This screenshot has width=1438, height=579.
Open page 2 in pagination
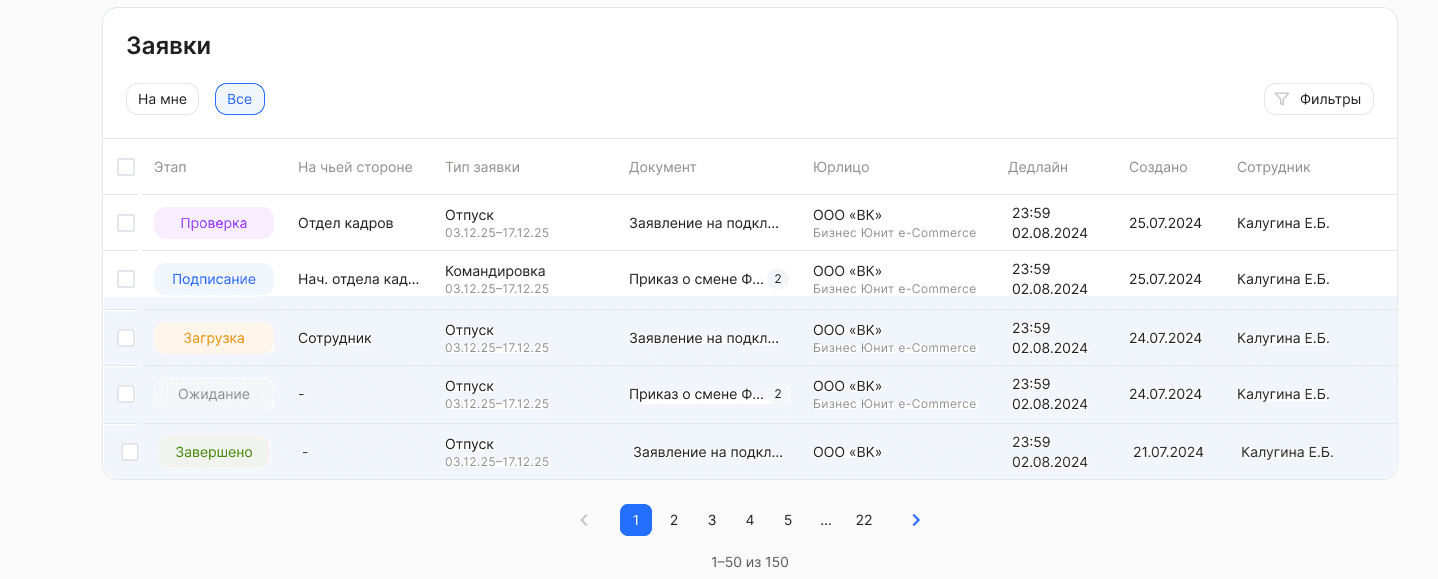click(674, 520)
